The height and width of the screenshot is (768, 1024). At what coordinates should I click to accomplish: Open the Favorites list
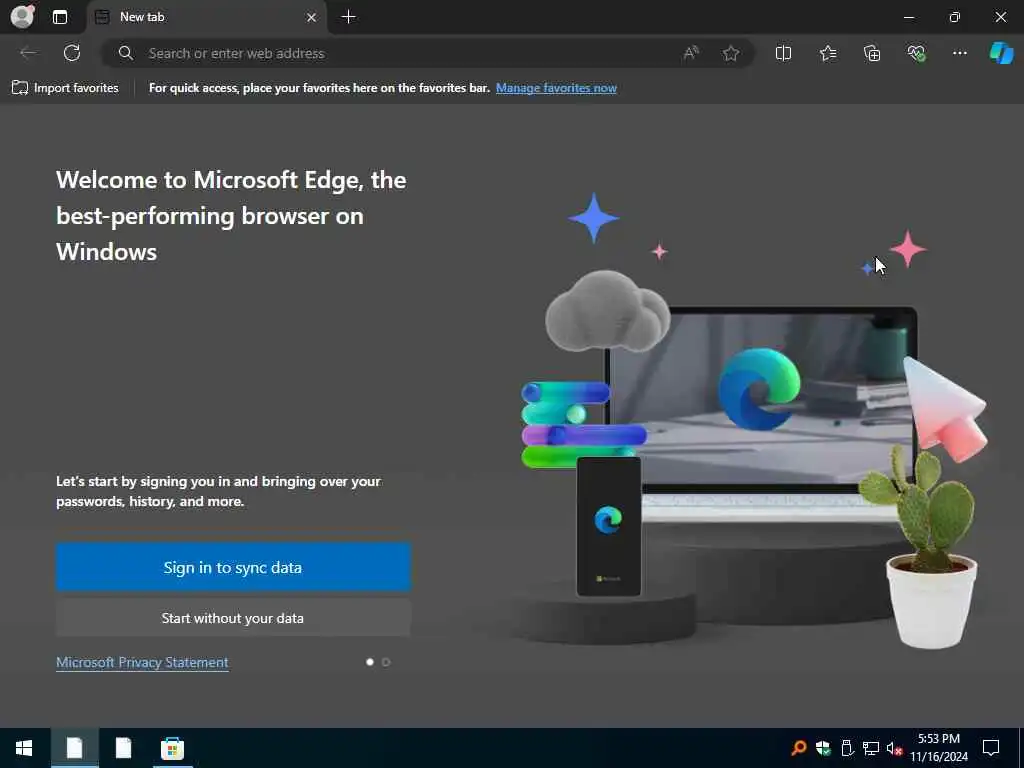pyautogui.click(x=828, y=53)
